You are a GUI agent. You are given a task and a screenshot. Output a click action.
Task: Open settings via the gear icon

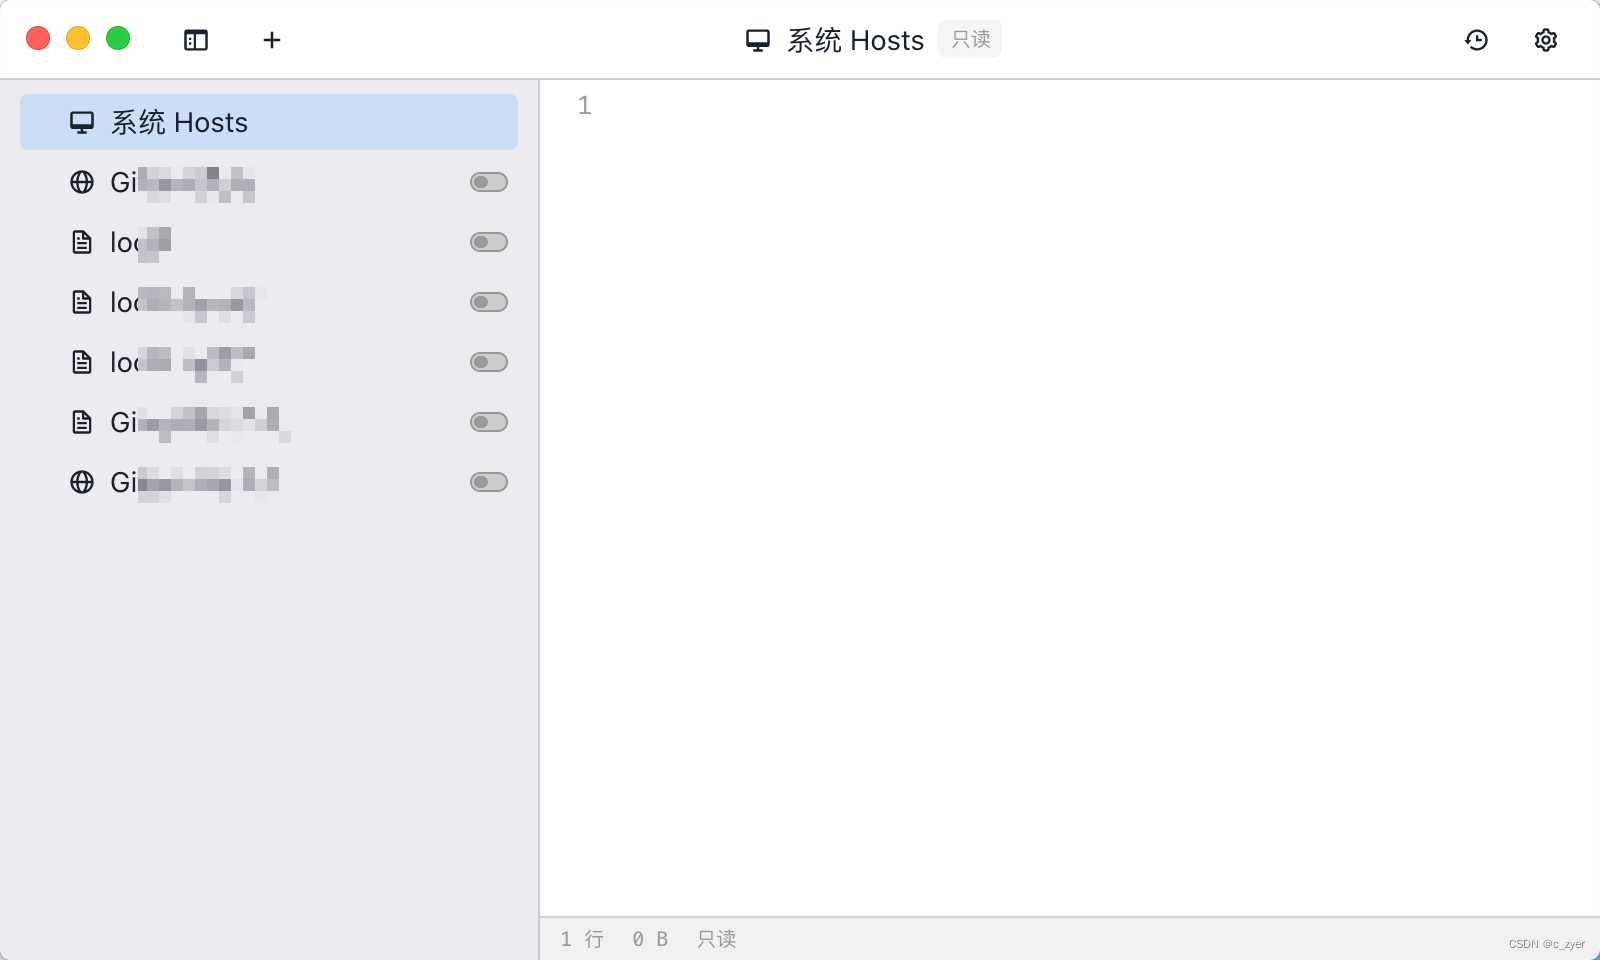pos(1546,40)
